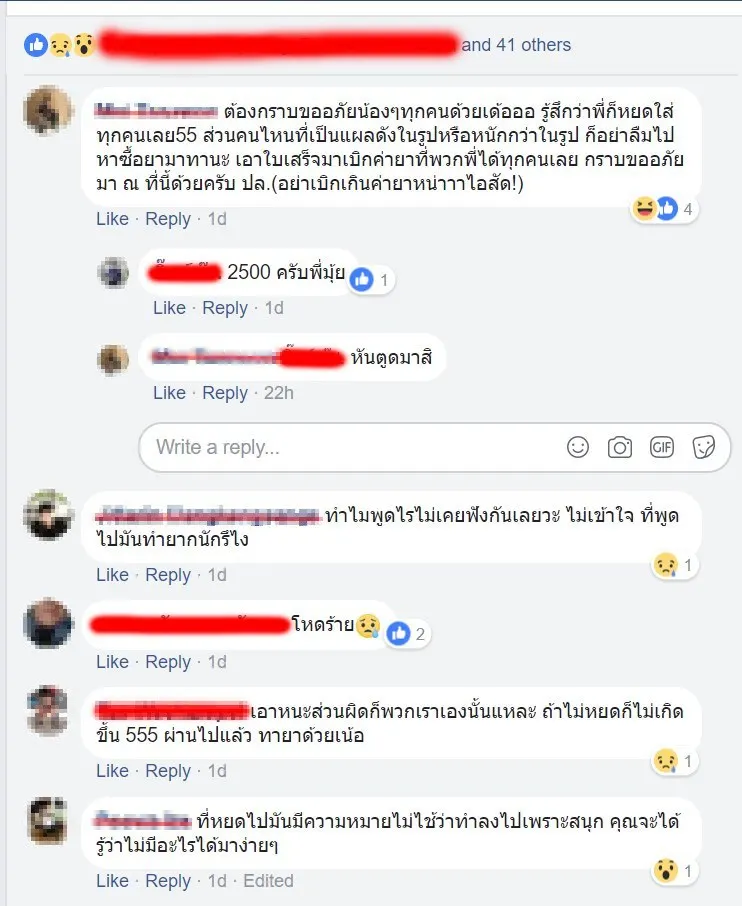The height and width of the screenshot is (906, 742).
Task: Click the like count on the 2500 reply
Action: pyautogui.click(x=384, y=280)
